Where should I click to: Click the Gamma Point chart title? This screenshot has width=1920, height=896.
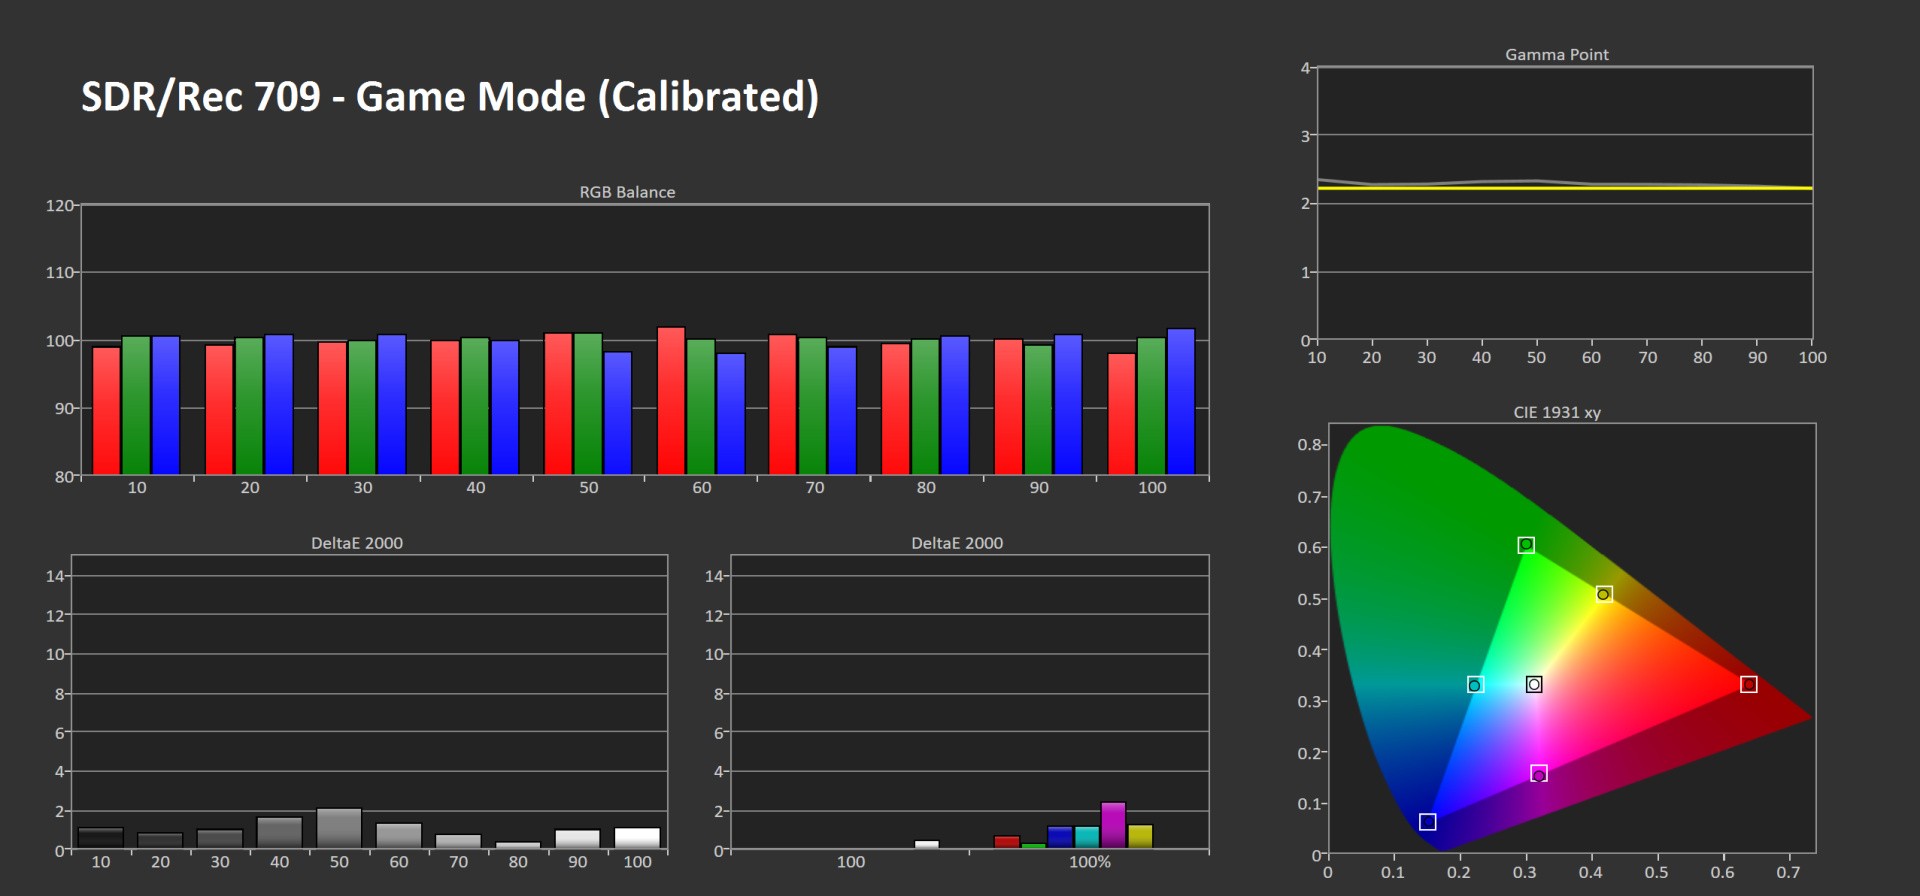1556,55
